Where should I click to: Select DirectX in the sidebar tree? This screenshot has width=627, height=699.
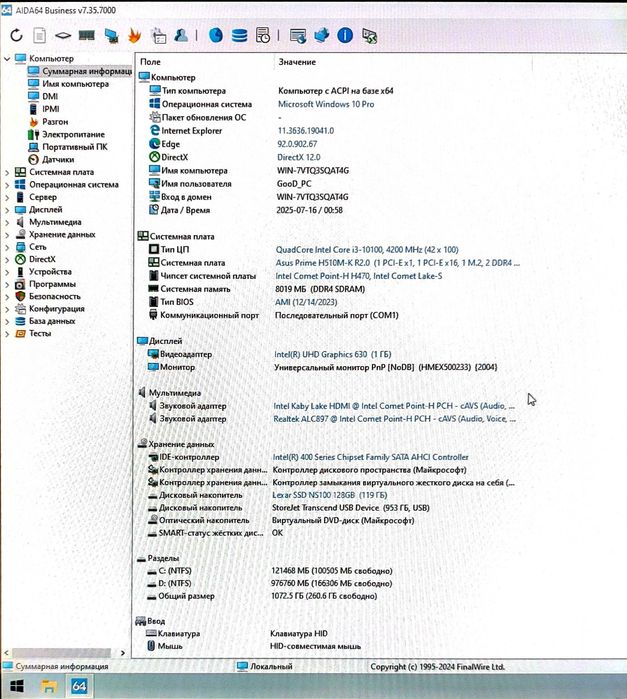coord(35,259)
